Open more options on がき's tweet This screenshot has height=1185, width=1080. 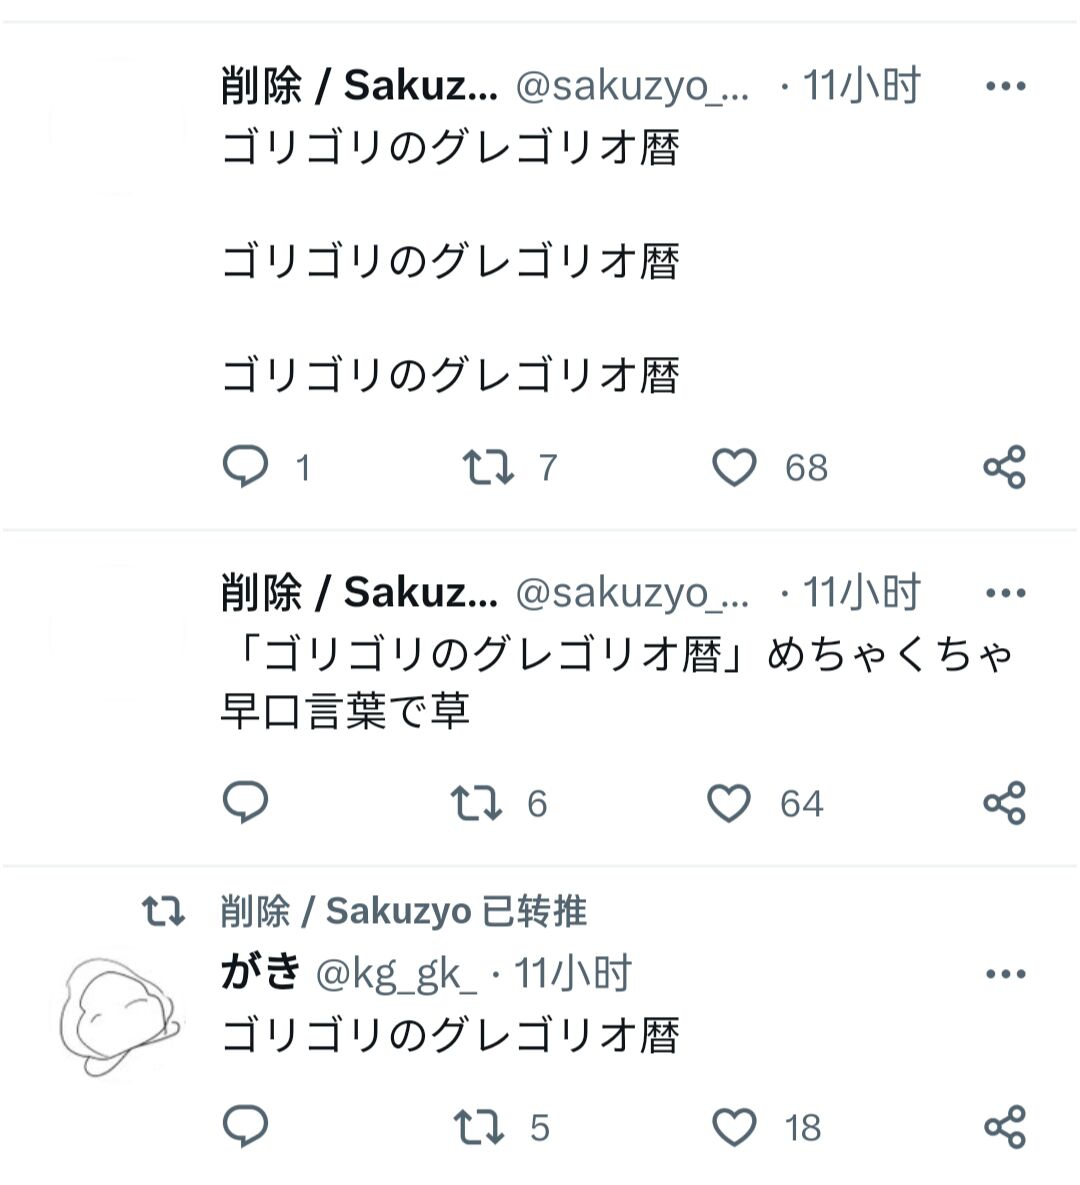pyautogui.click(x=1005, y=974)
